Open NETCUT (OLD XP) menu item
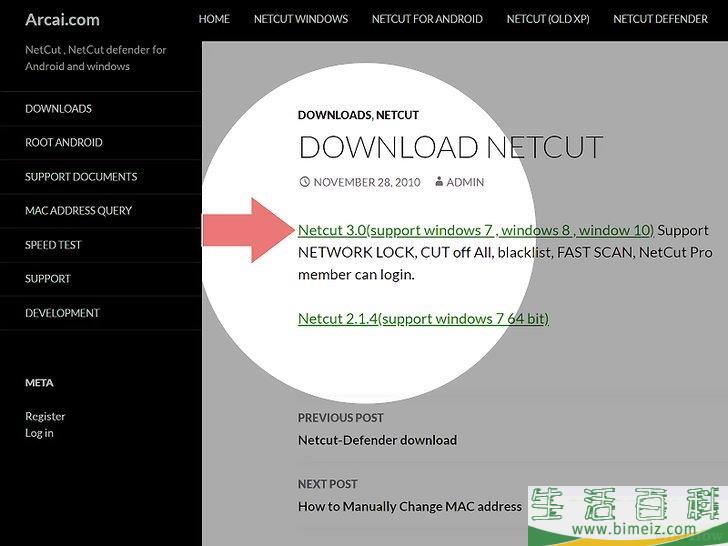The width and height of the screenshot is (728, 546). tap(548, 19)
